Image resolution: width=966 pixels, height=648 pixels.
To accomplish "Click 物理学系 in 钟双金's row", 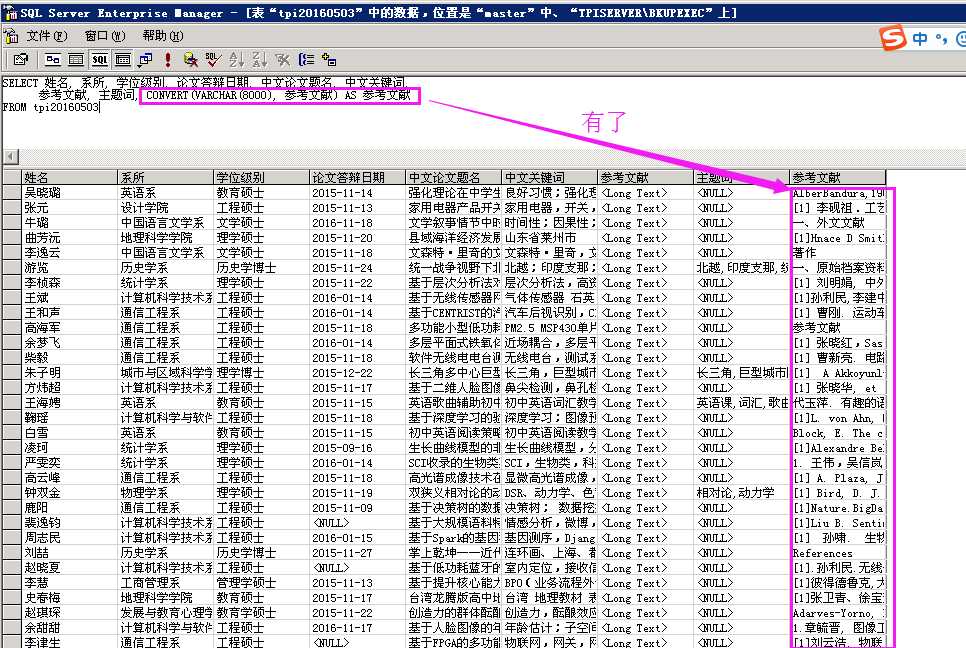I will tap(165, 493).
